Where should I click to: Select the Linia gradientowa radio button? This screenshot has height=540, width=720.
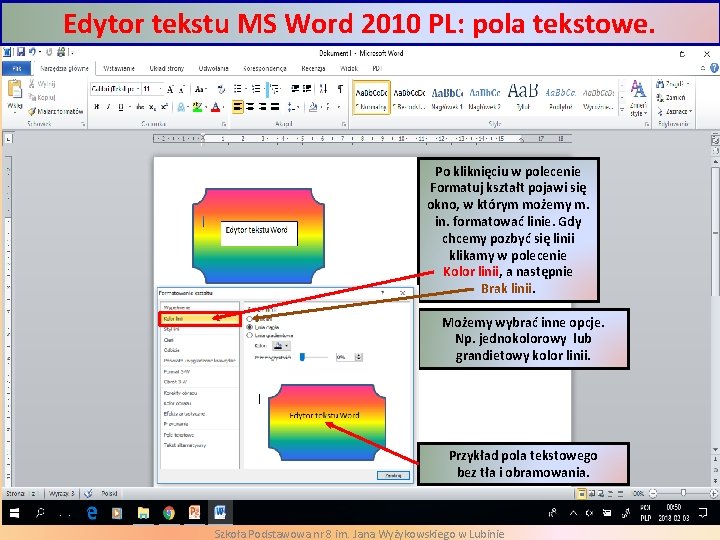point(250,336)
